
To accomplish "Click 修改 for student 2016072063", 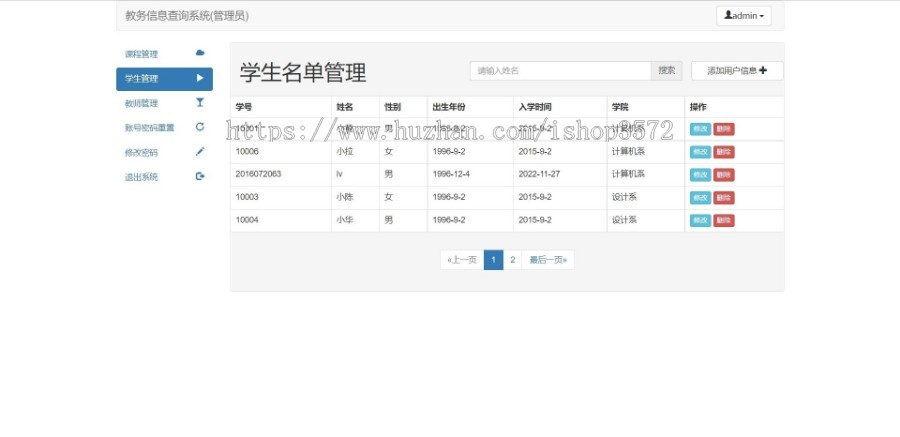I will [700, 175].
